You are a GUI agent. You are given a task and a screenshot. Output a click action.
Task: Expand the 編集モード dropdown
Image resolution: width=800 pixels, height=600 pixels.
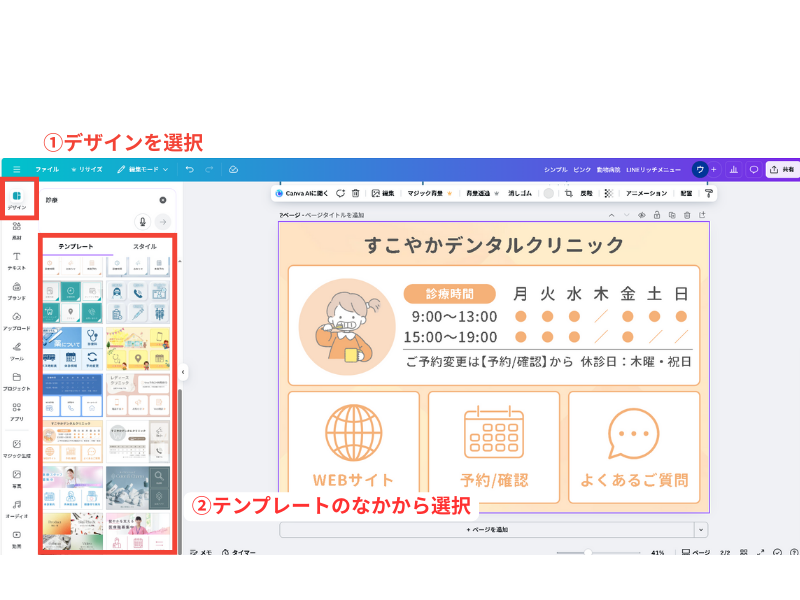pyautogui.click(x=143, y=170)
